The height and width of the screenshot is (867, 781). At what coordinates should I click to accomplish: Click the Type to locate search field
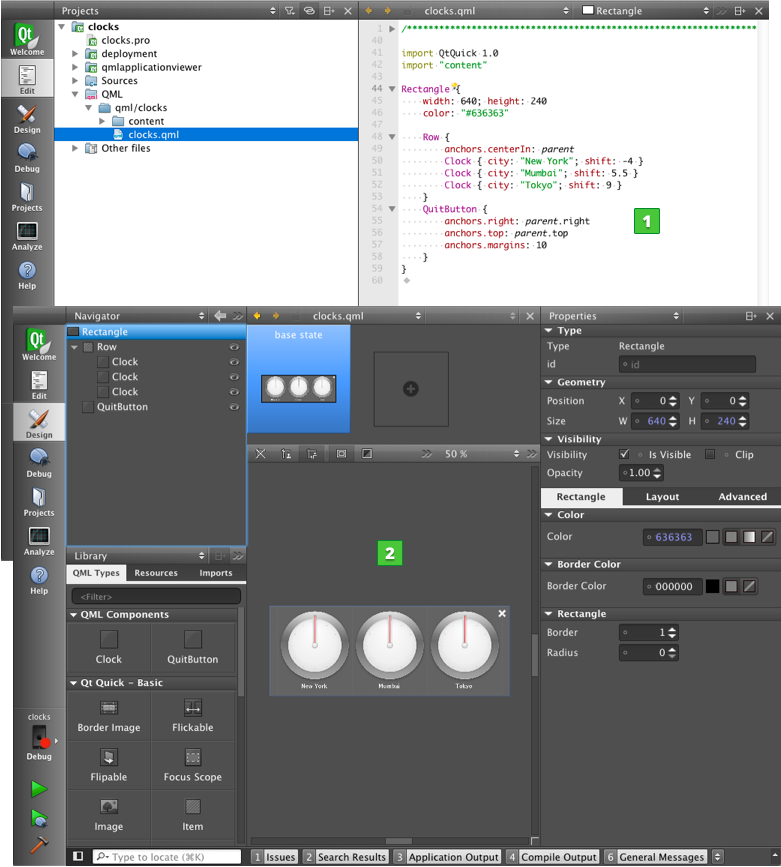pos(167,857)
